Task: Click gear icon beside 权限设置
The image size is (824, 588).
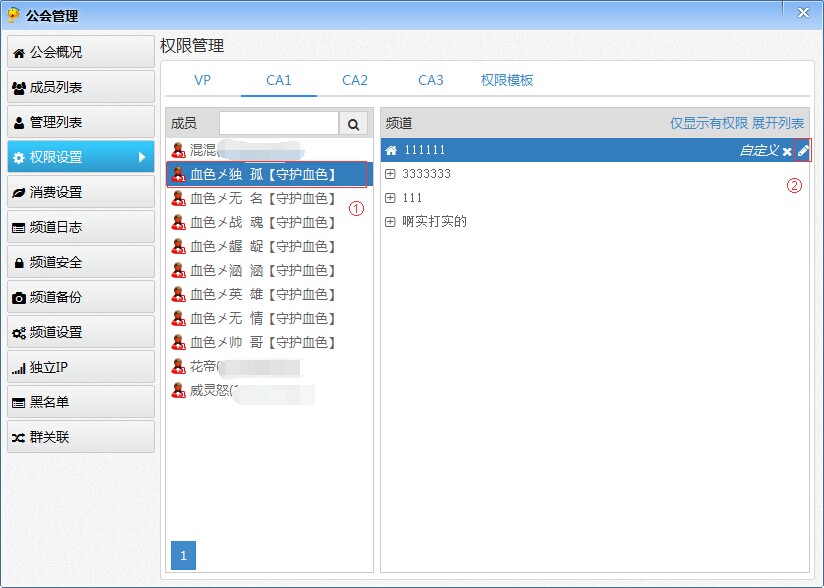Action: point(19,158)
